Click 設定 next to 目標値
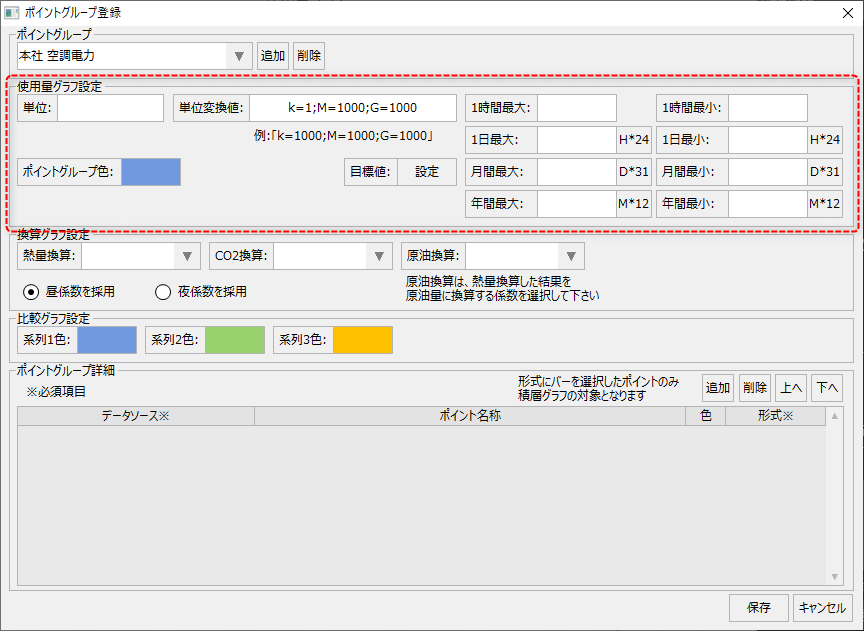This screenshot has width=864, height=631. (427, 172)
